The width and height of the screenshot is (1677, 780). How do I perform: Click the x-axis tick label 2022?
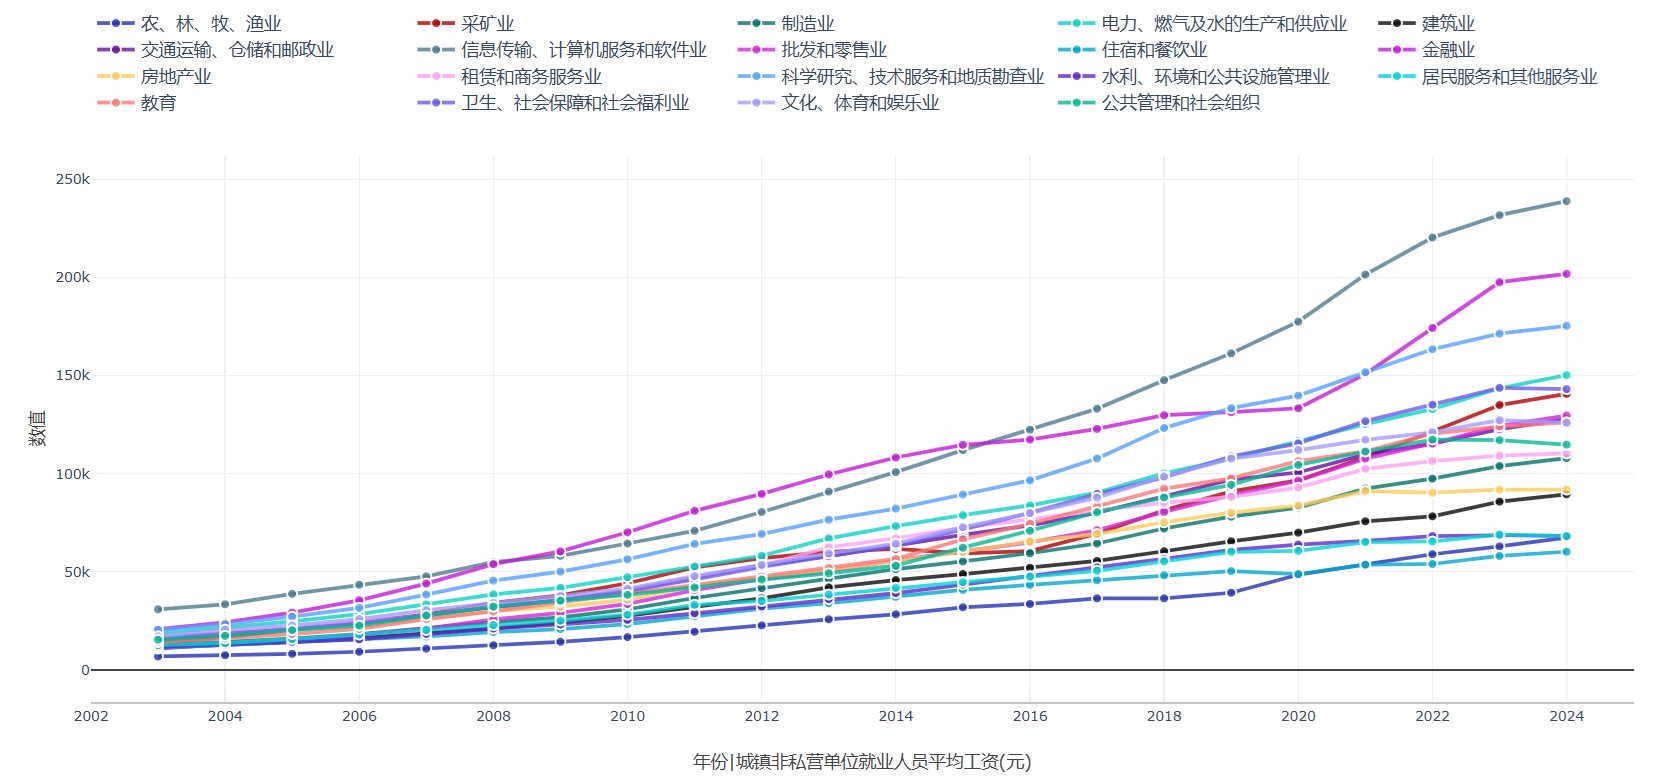(x=1432, y=716)
